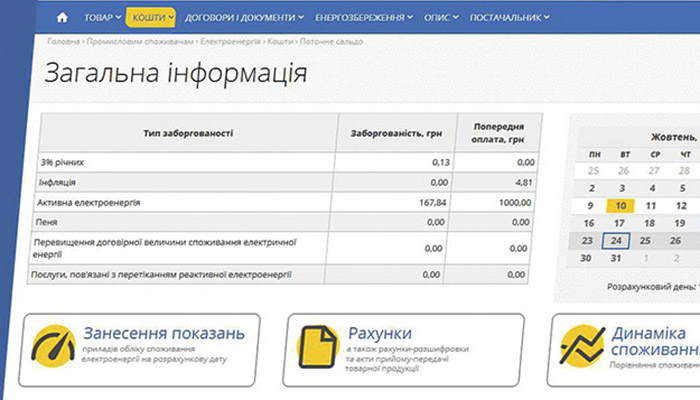Click the consumption dynamics chart icon
The image size is (700, 400).
583,347
